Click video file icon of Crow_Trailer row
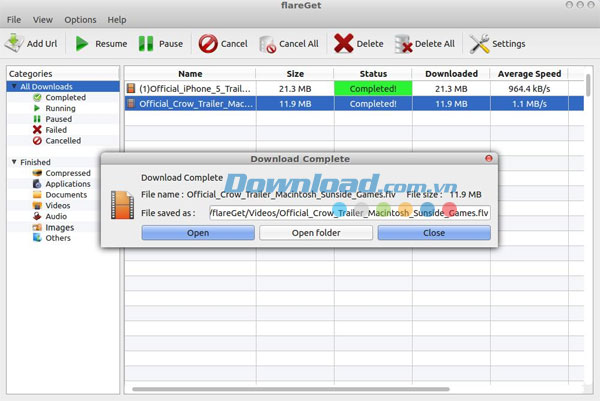The width and height of the screenshot is (600, 401). (x=131, y=103)
